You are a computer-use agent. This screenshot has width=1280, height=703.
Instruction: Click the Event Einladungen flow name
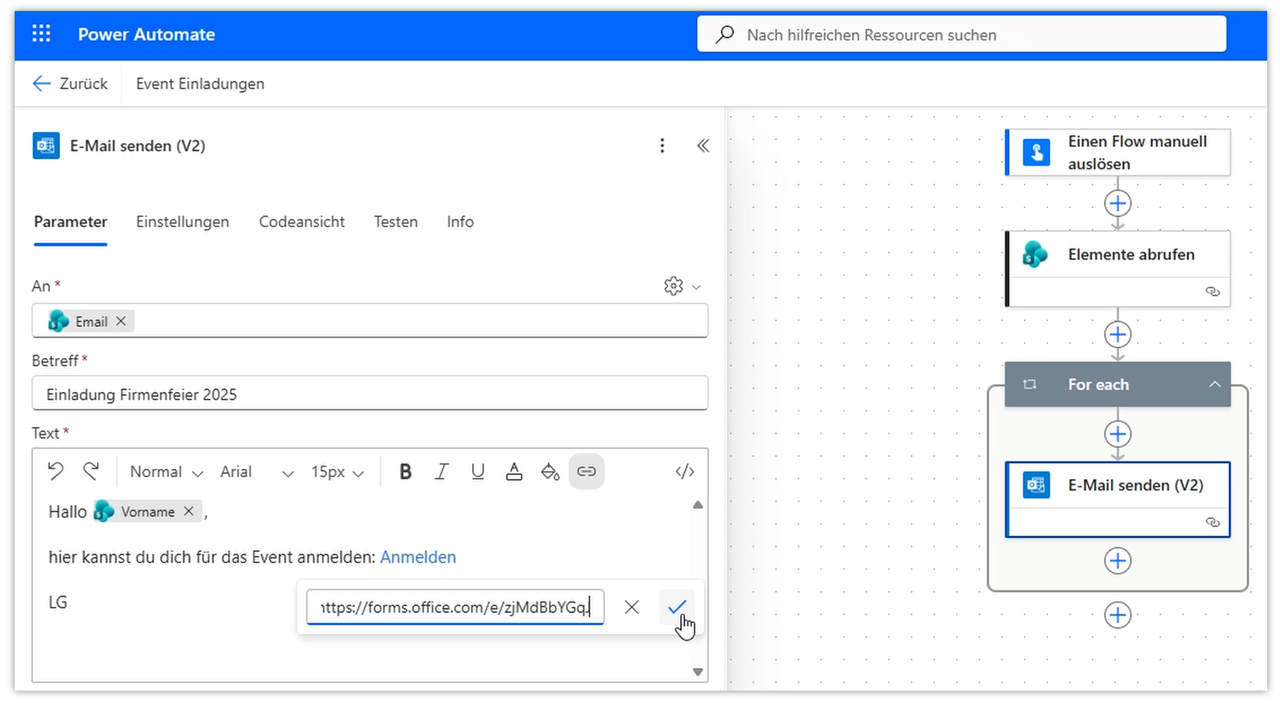200,84
